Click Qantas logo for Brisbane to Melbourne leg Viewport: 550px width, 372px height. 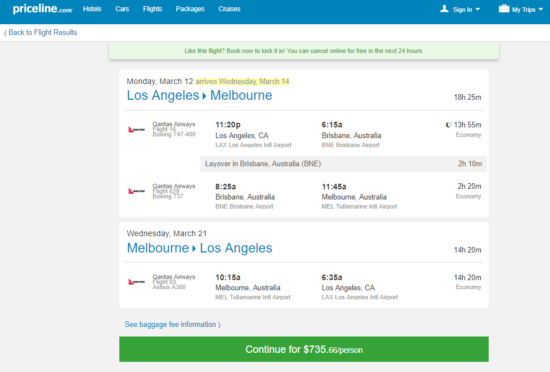tap(136, 191)
